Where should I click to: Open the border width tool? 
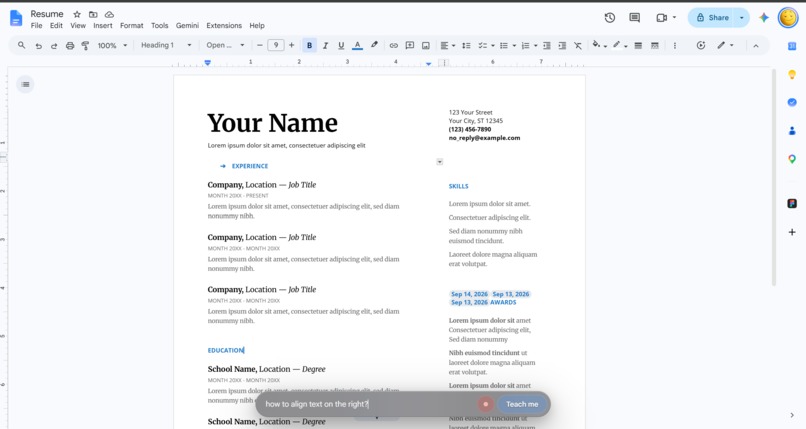click(638, 46)
